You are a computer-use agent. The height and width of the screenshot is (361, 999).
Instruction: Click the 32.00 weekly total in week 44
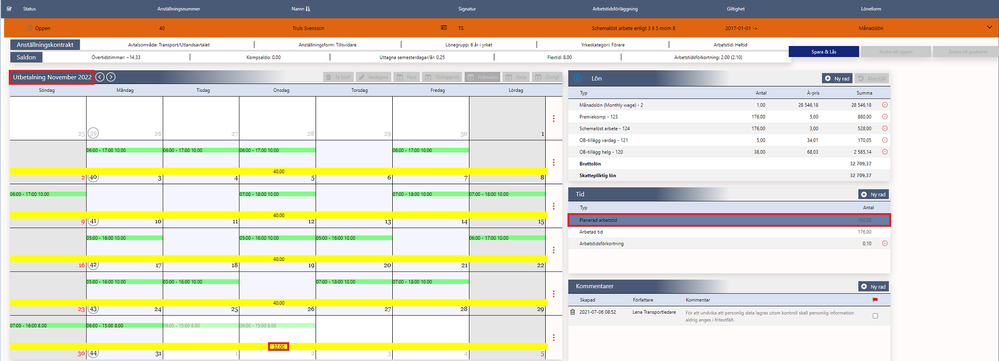tap(278, 346)
